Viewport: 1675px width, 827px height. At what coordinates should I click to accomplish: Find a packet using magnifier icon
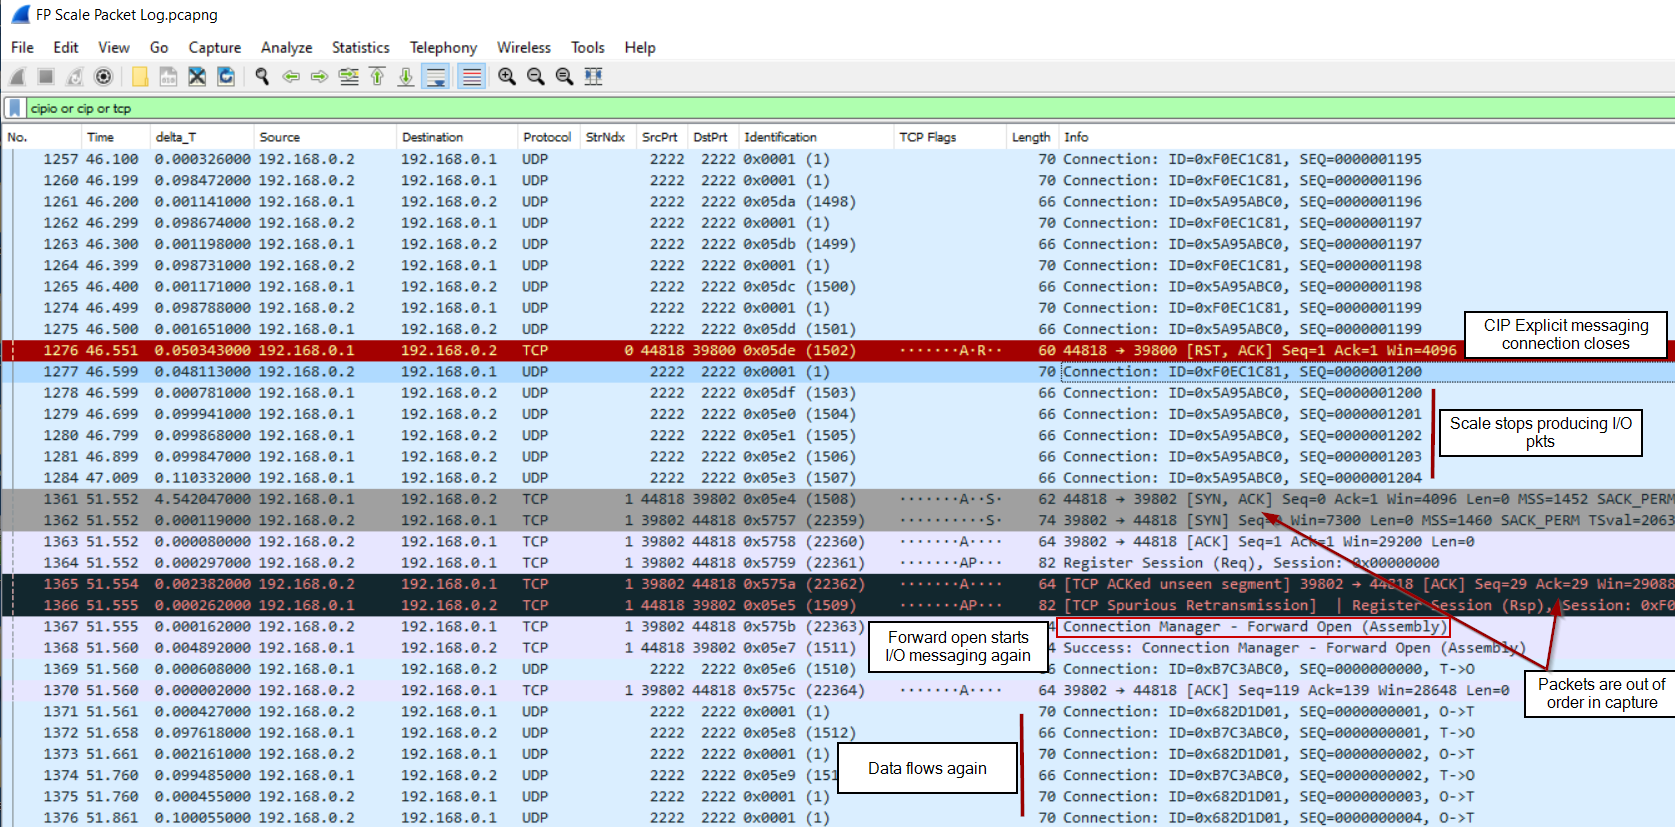(x=262, y=76)
